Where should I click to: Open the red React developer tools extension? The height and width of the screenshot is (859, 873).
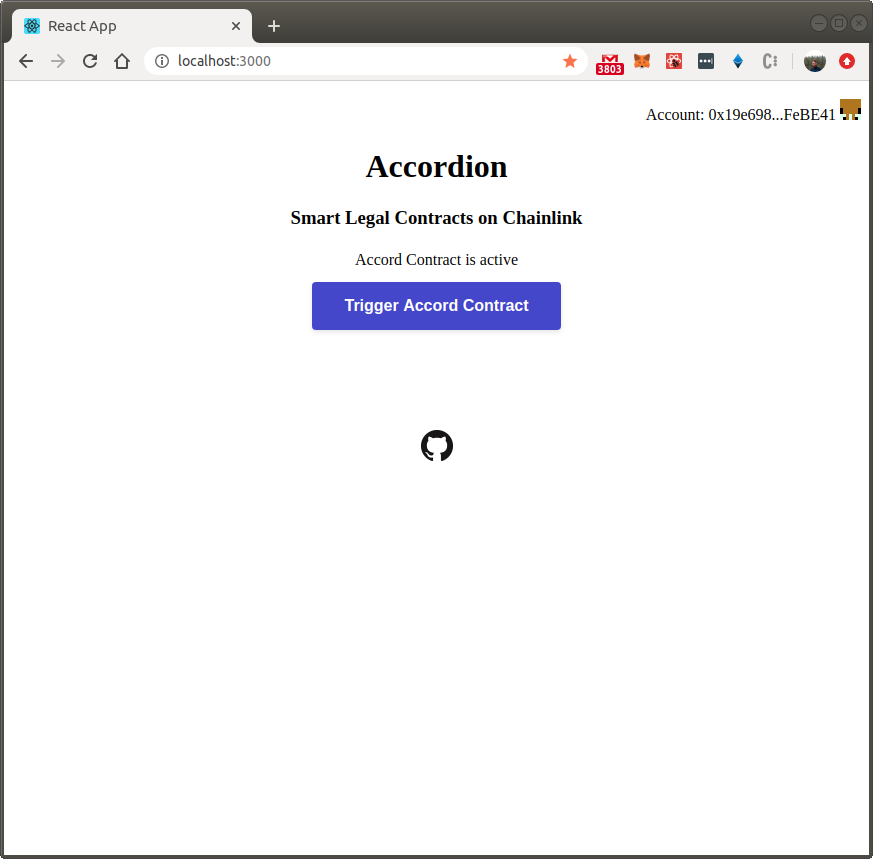pos(674,61)
